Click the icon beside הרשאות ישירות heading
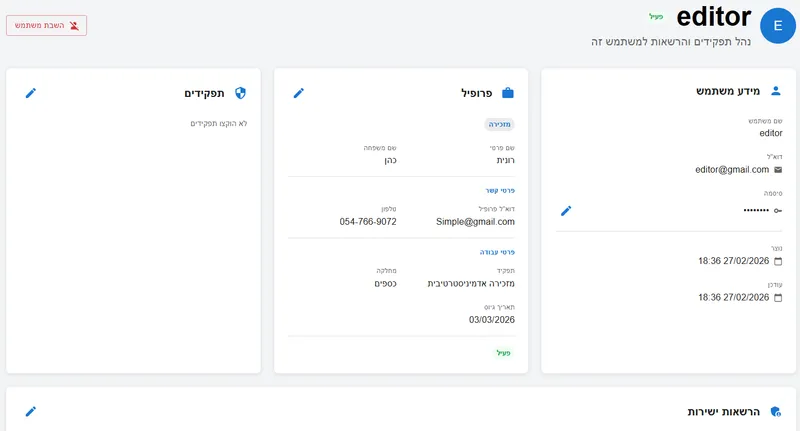This screenshot has width=800, height=431. pyautogui.click(x=776, y=412)
